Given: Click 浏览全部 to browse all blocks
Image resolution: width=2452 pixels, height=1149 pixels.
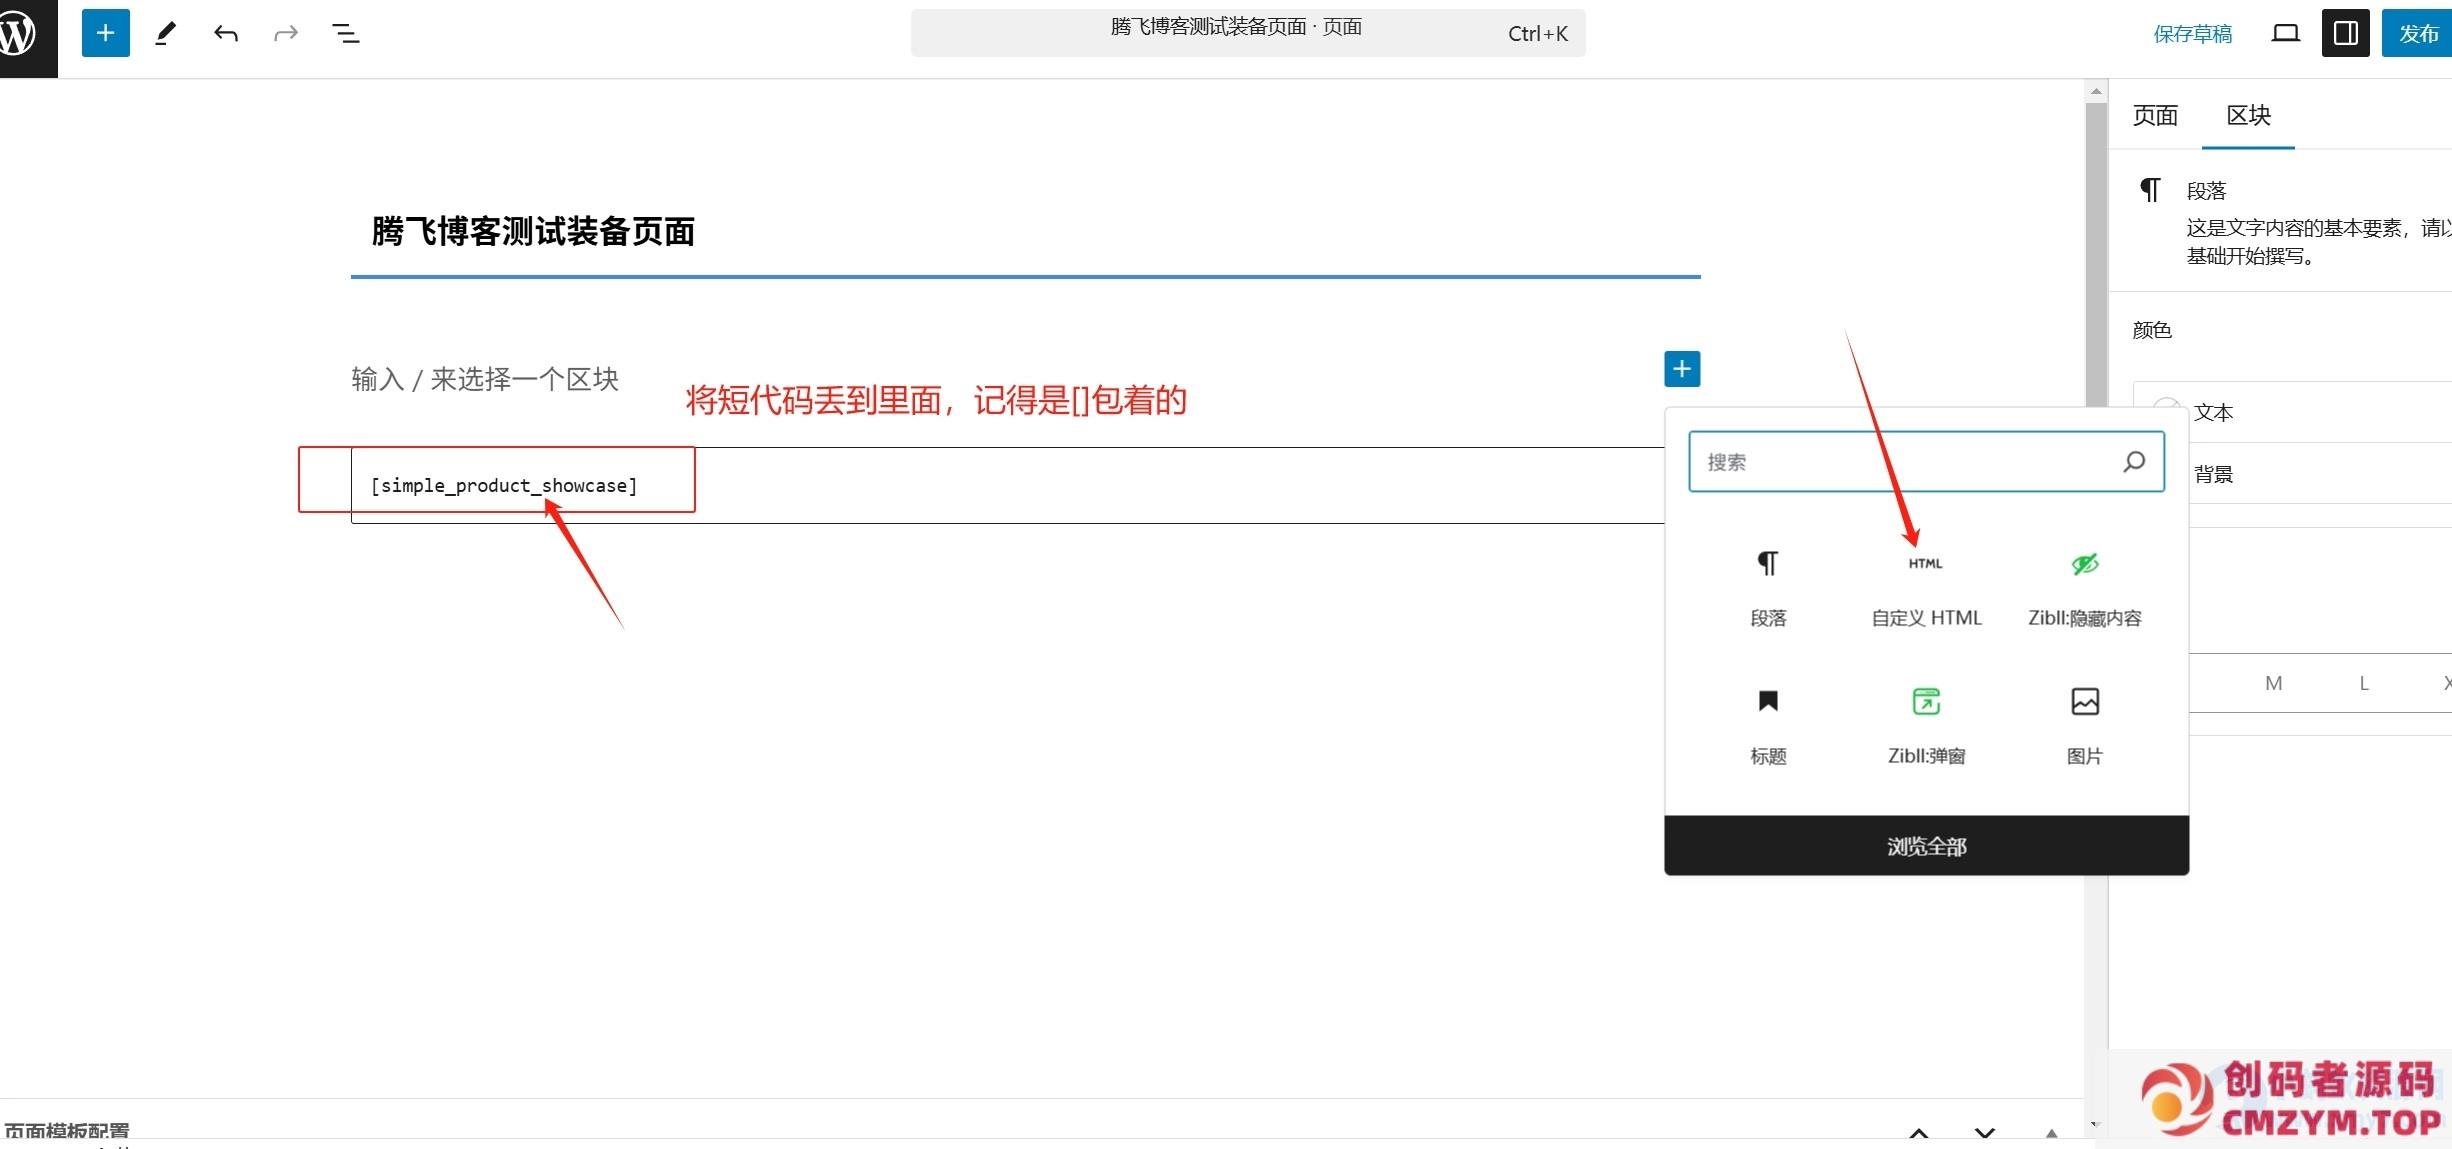Looking at the screenshot, I should [1926, 846].
